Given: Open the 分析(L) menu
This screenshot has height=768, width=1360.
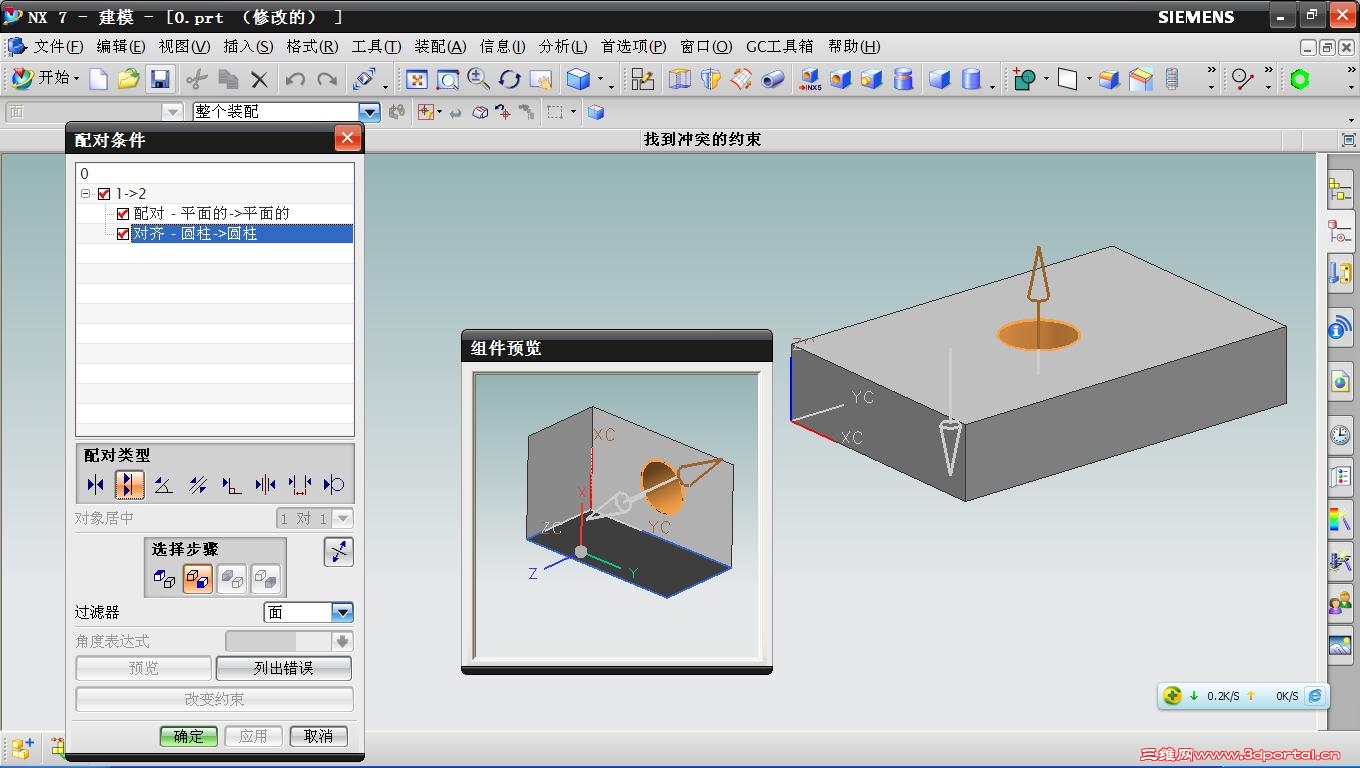Looking at the screenshot, I should point(563,46).
